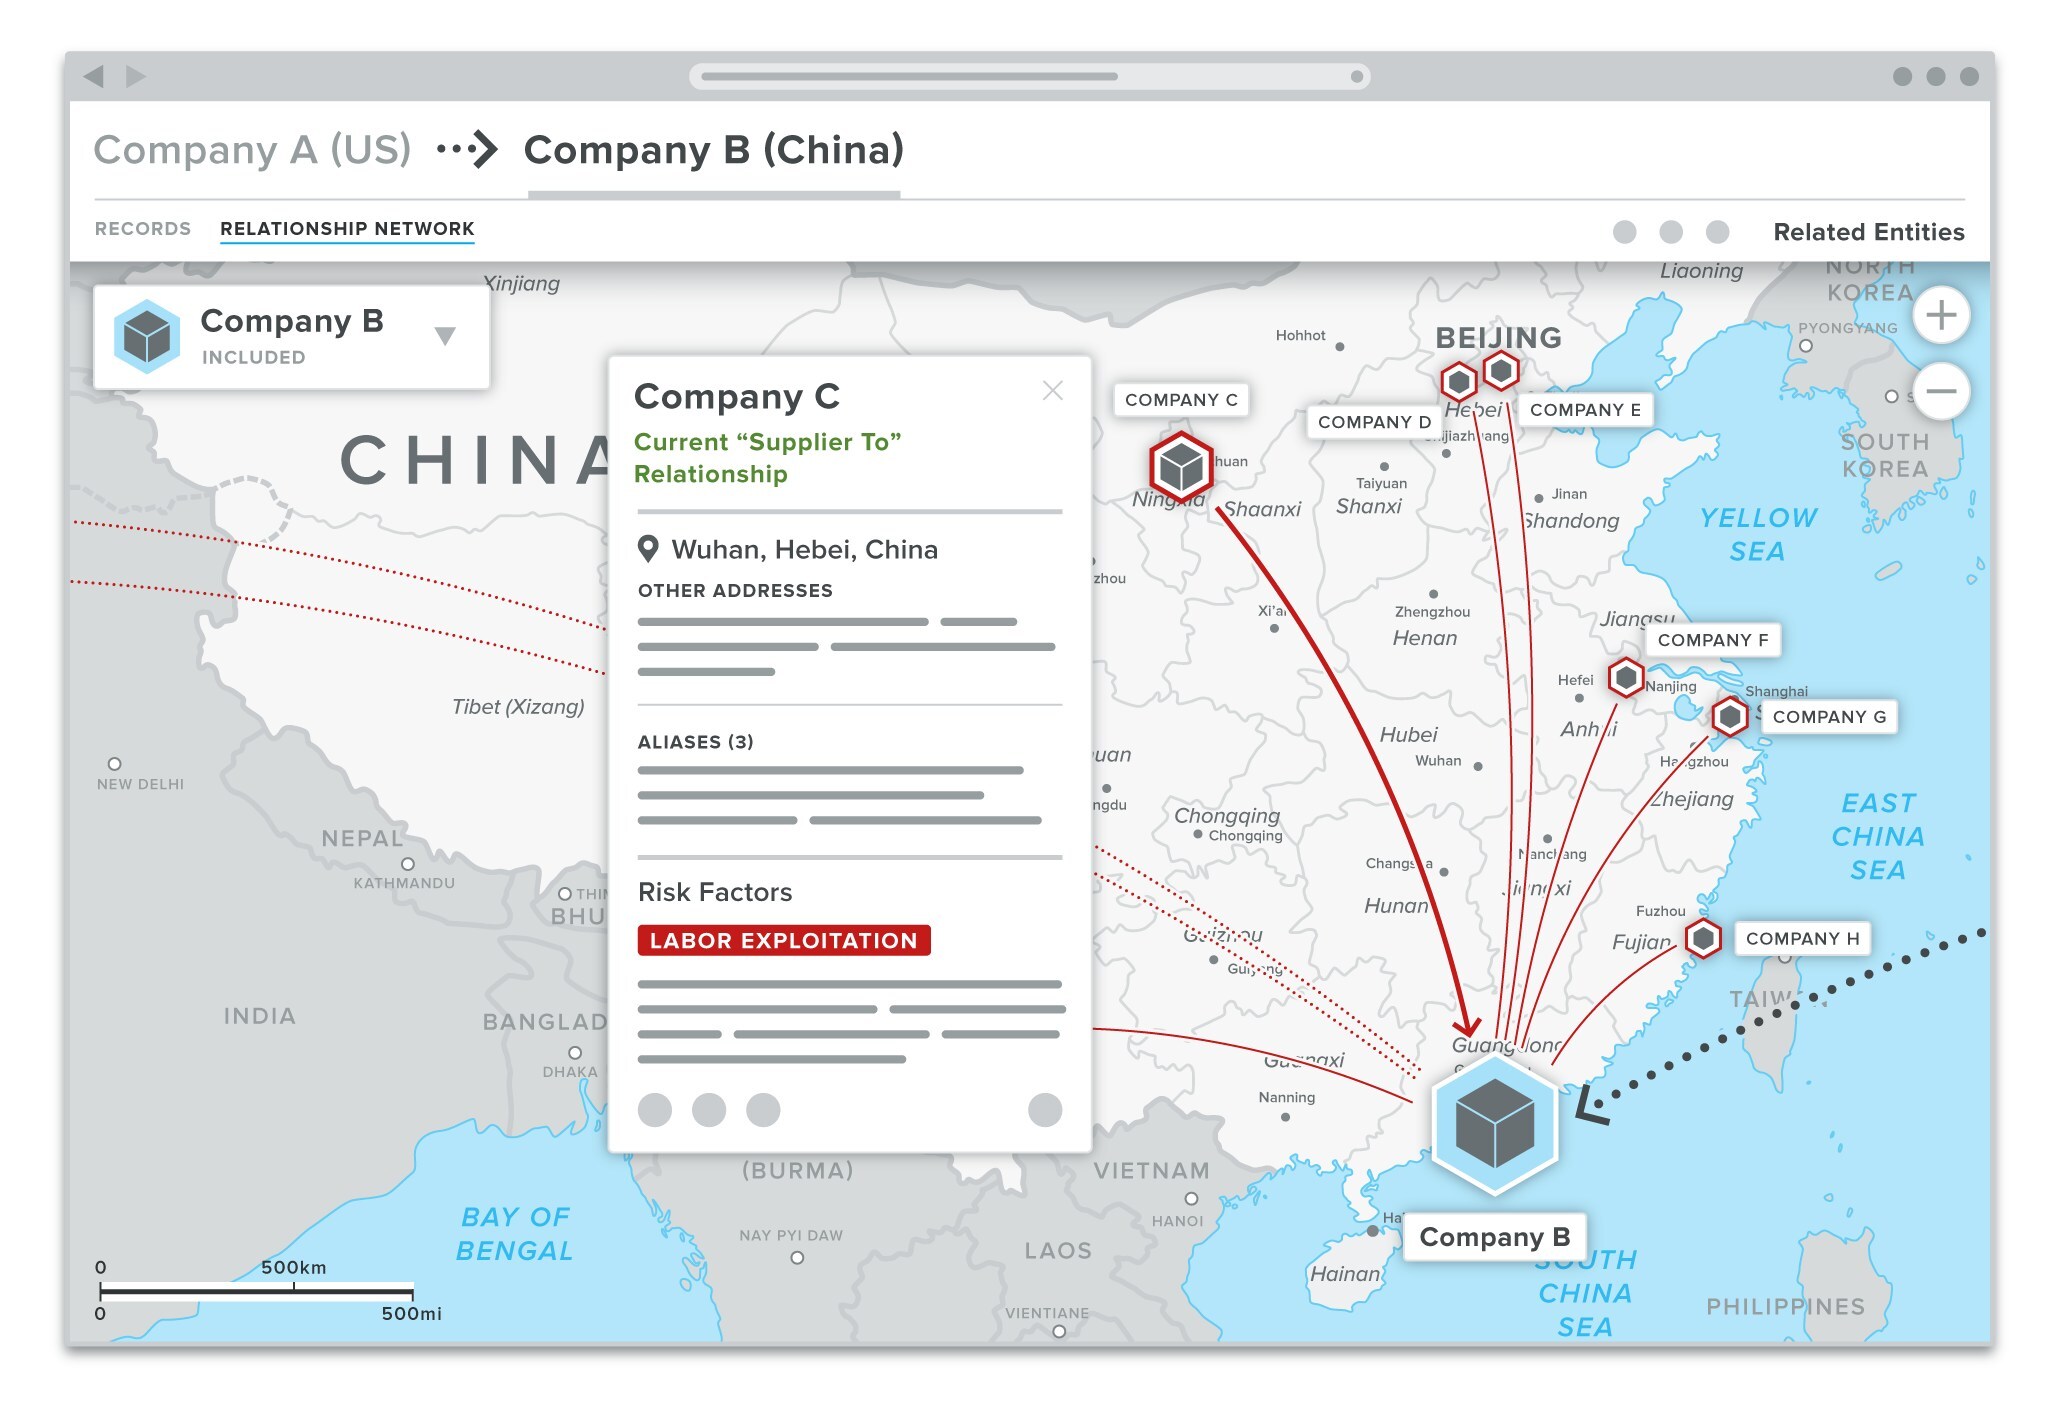
Task: Click the map zoom out minus button
Action: coord(1940,391)
